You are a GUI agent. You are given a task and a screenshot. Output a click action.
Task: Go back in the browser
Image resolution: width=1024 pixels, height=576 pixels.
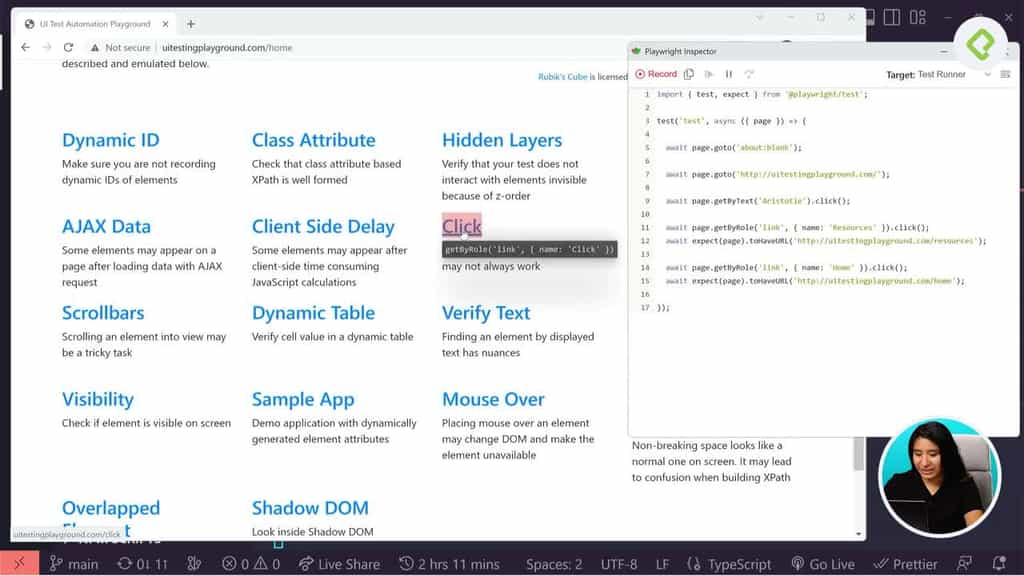25,48
